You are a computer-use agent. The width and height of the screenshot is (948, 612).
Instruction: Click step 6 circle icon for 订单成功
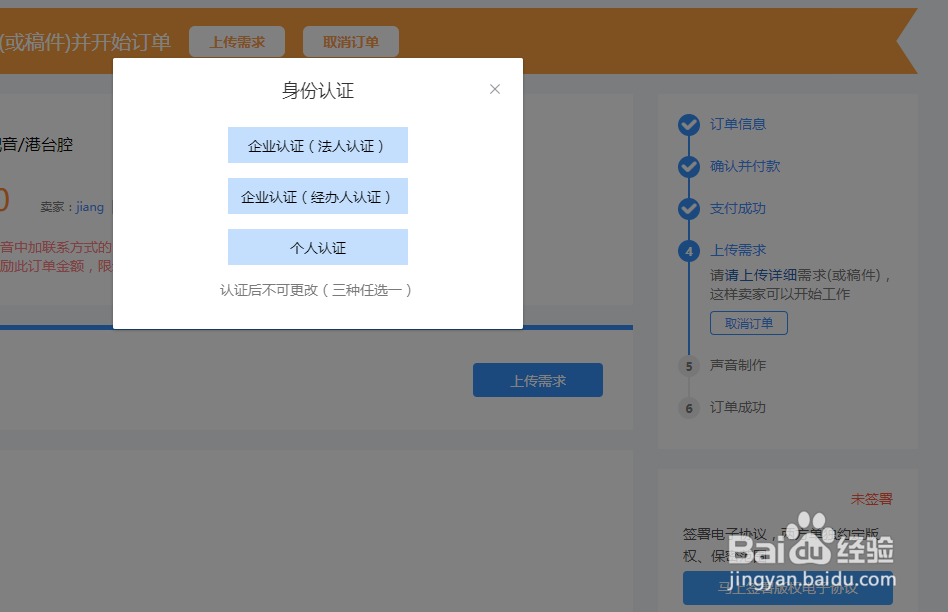689,408
